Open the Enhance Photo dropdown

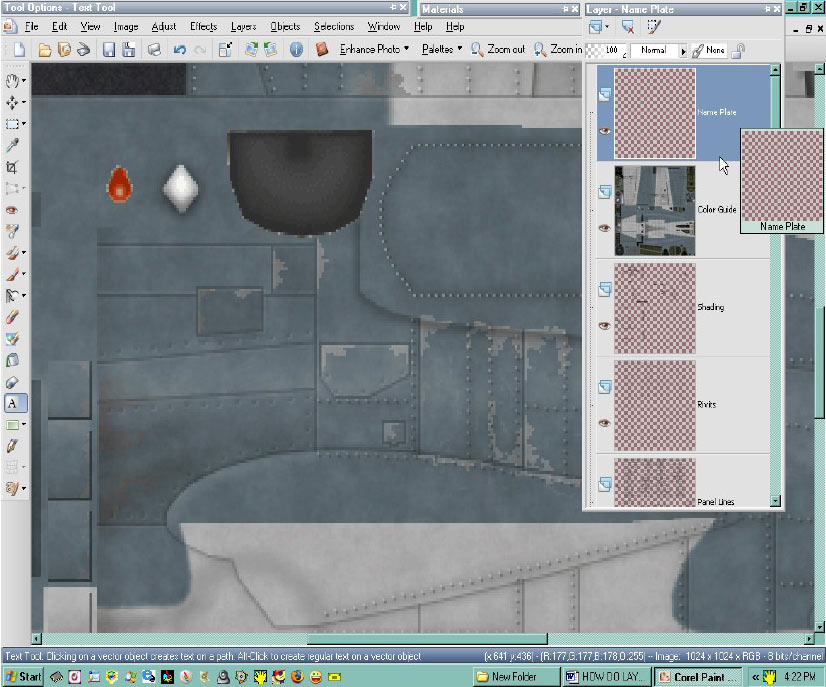pos(375,50)
